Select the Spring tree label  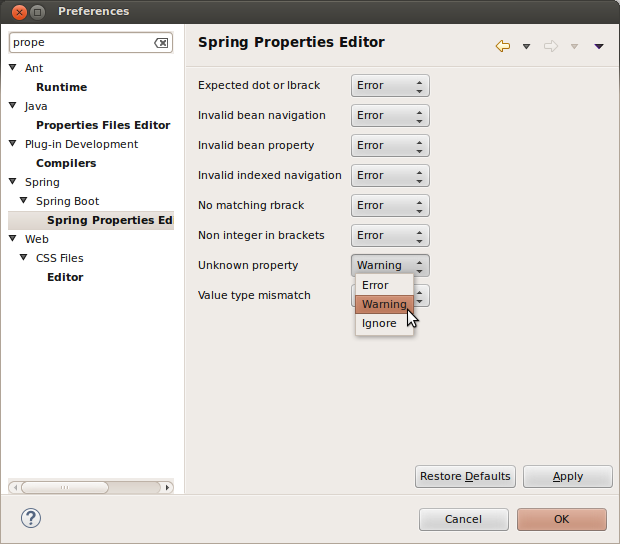click(x=42, y=182)
